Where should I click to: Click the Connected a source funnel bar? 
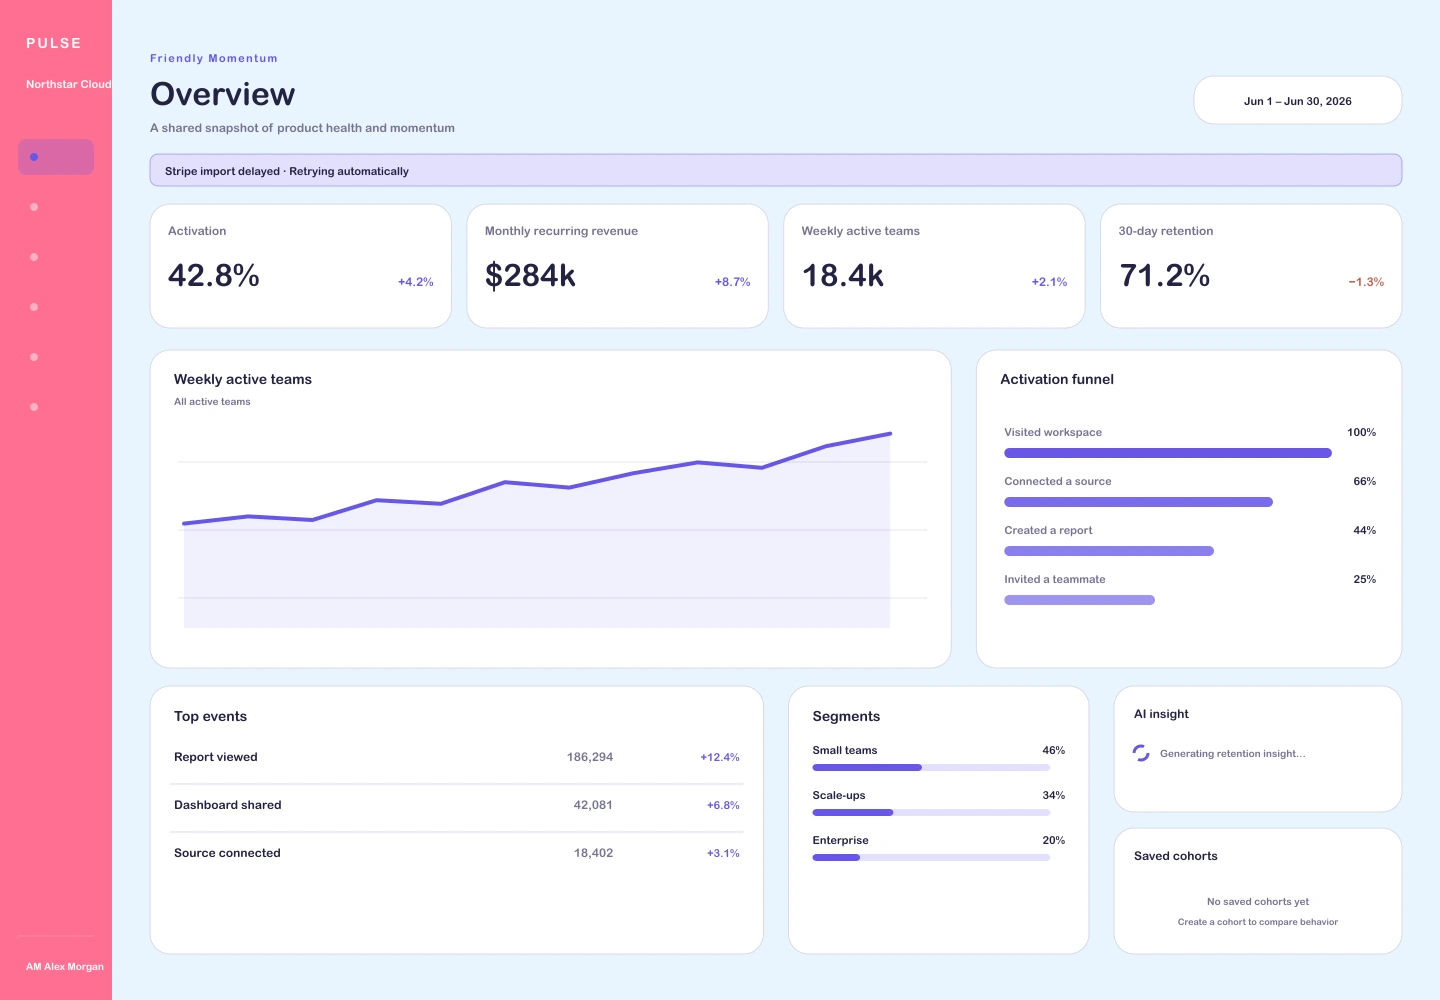tap(1138, 502)
